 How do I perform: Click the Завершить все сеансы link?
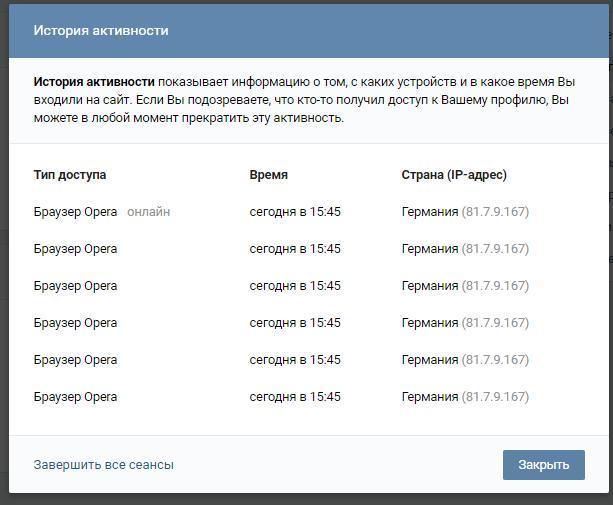coord(103,465)
